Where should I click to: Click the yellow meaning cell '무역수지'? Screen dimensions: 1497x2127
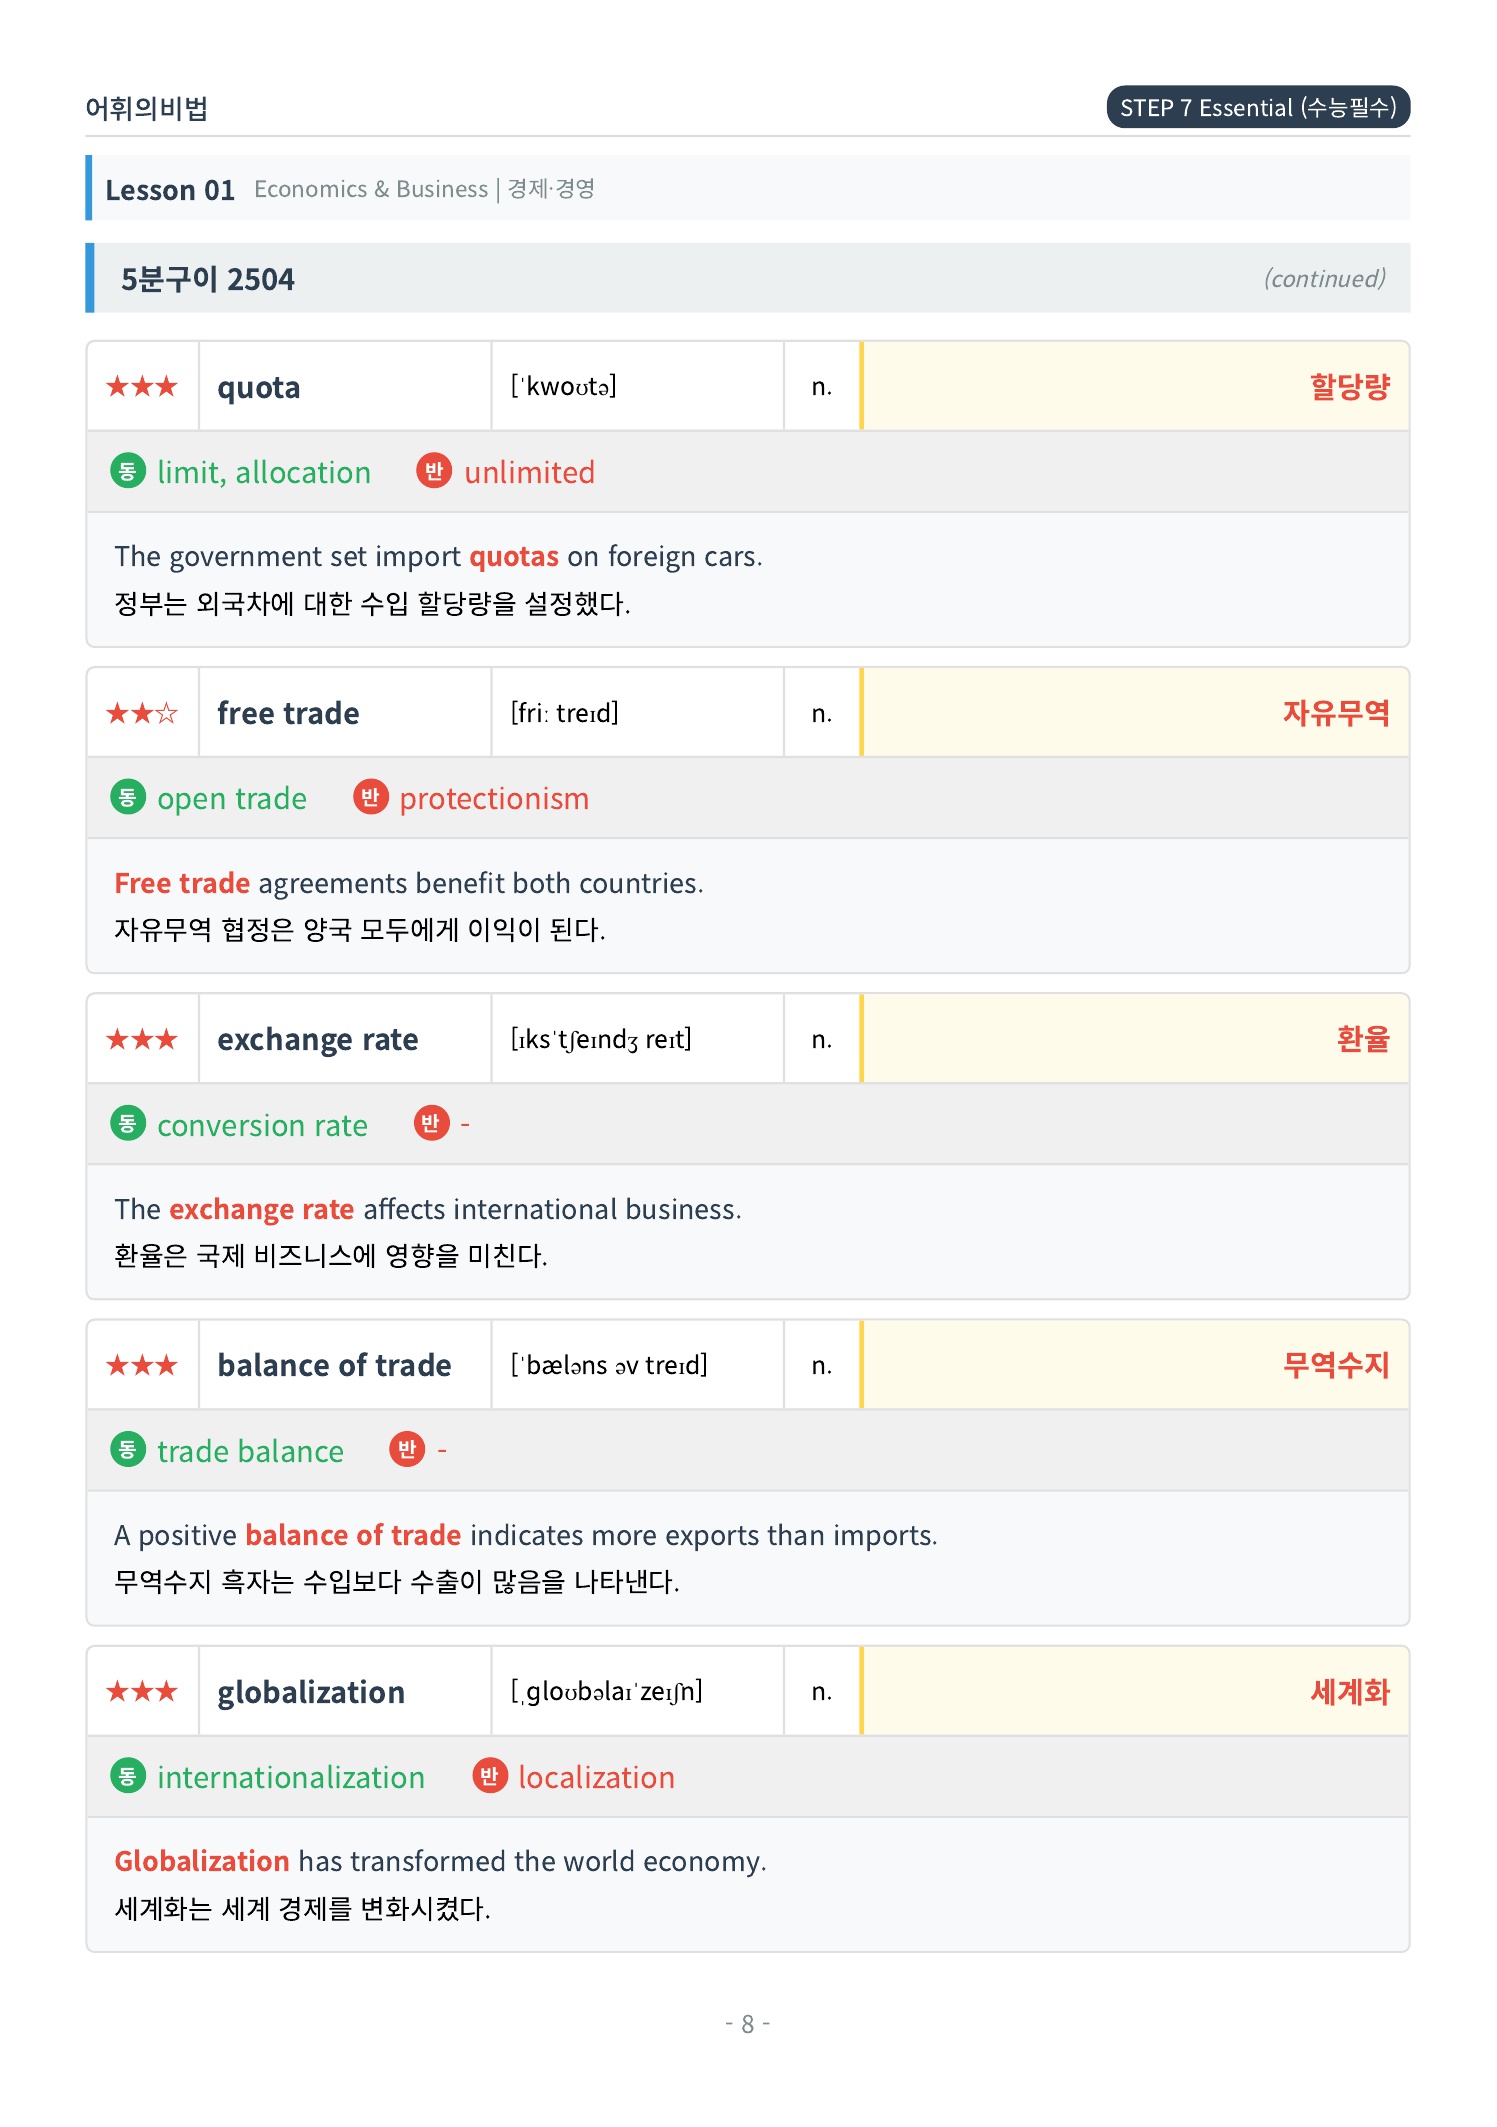pos(1135,1365)
